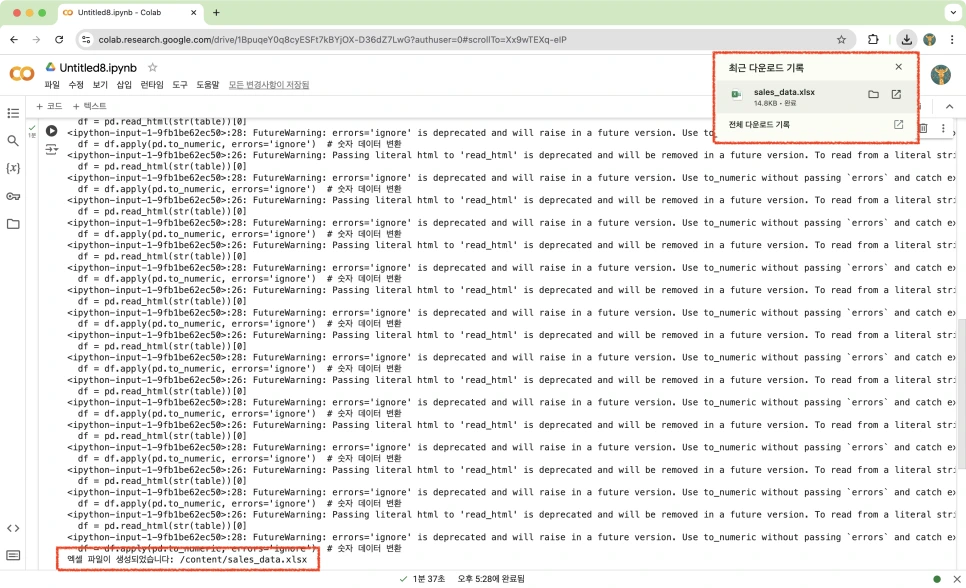The width and height of the screenshot is (966, 588).
Task: Open sales_data.xlsx in its folder
Action: coord(873,94)
